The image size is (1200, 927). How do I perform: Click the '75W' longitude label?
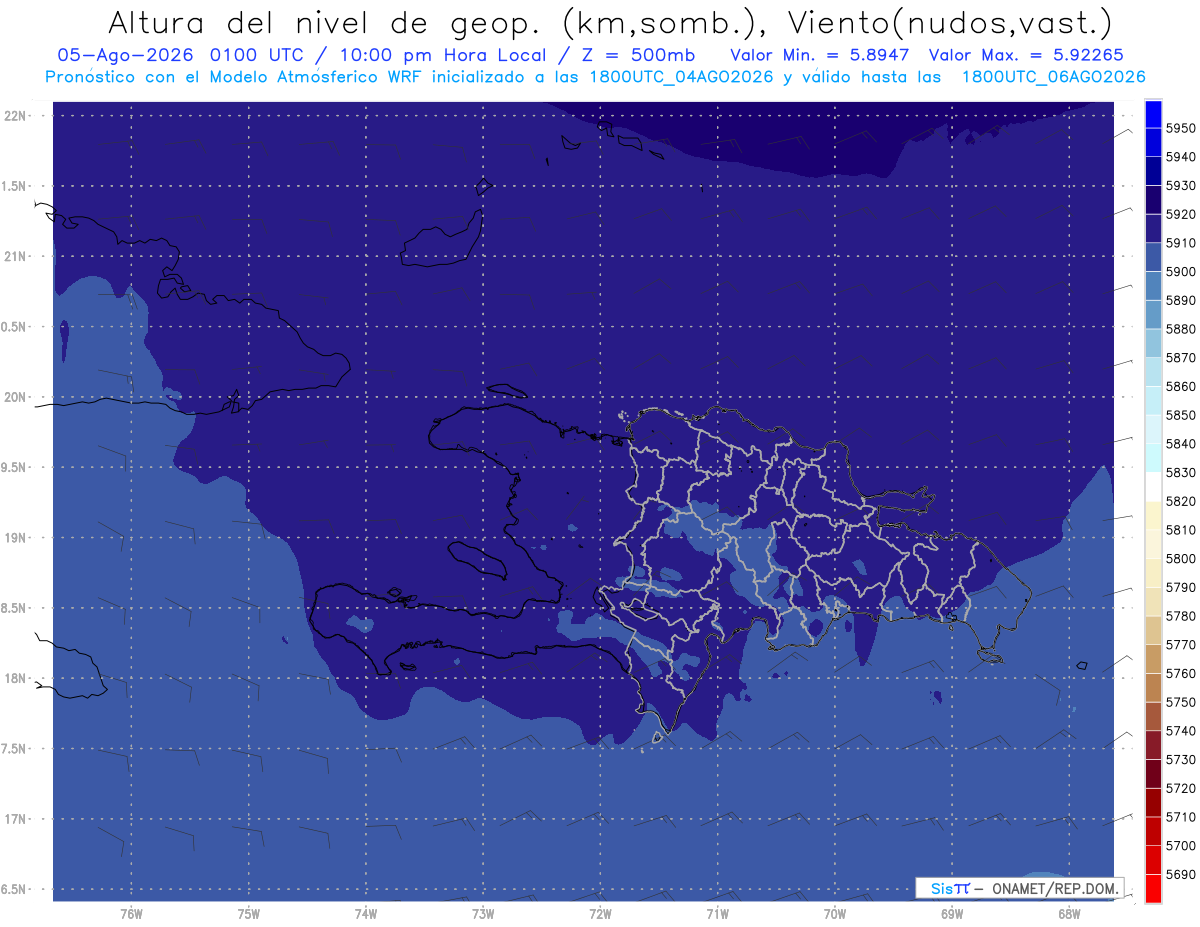tap(249, 914)
